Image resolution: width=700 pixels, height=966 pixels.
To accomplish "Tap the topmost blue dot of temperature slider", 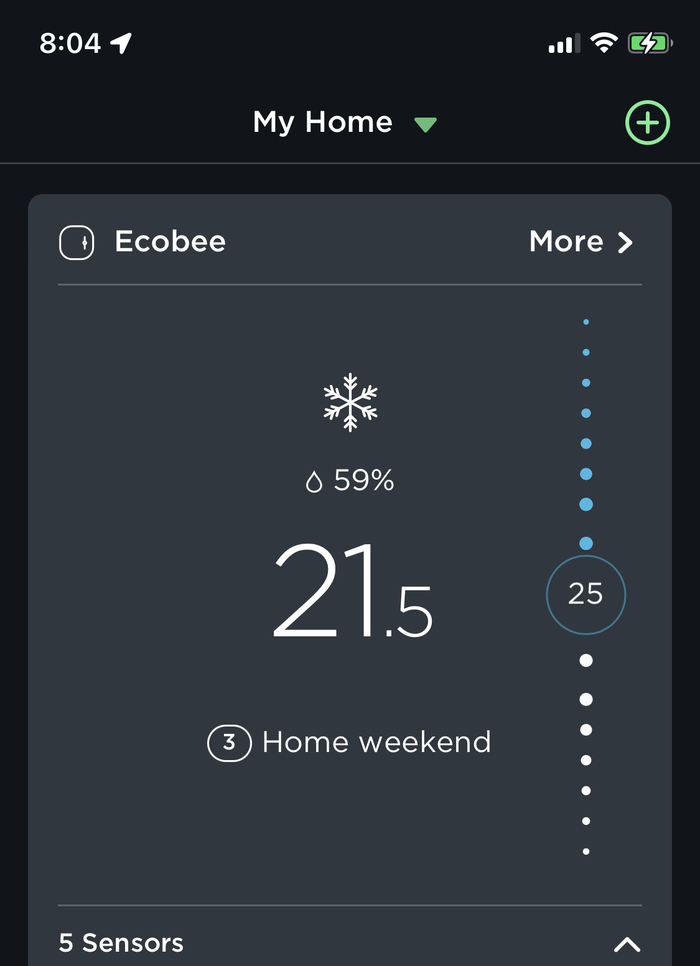I will [x=586, y=322].
